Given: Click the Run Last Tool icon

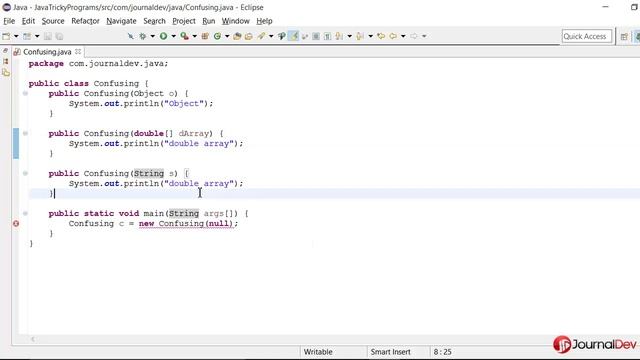Looking at the screenshot, I should [x=184, y=36].
